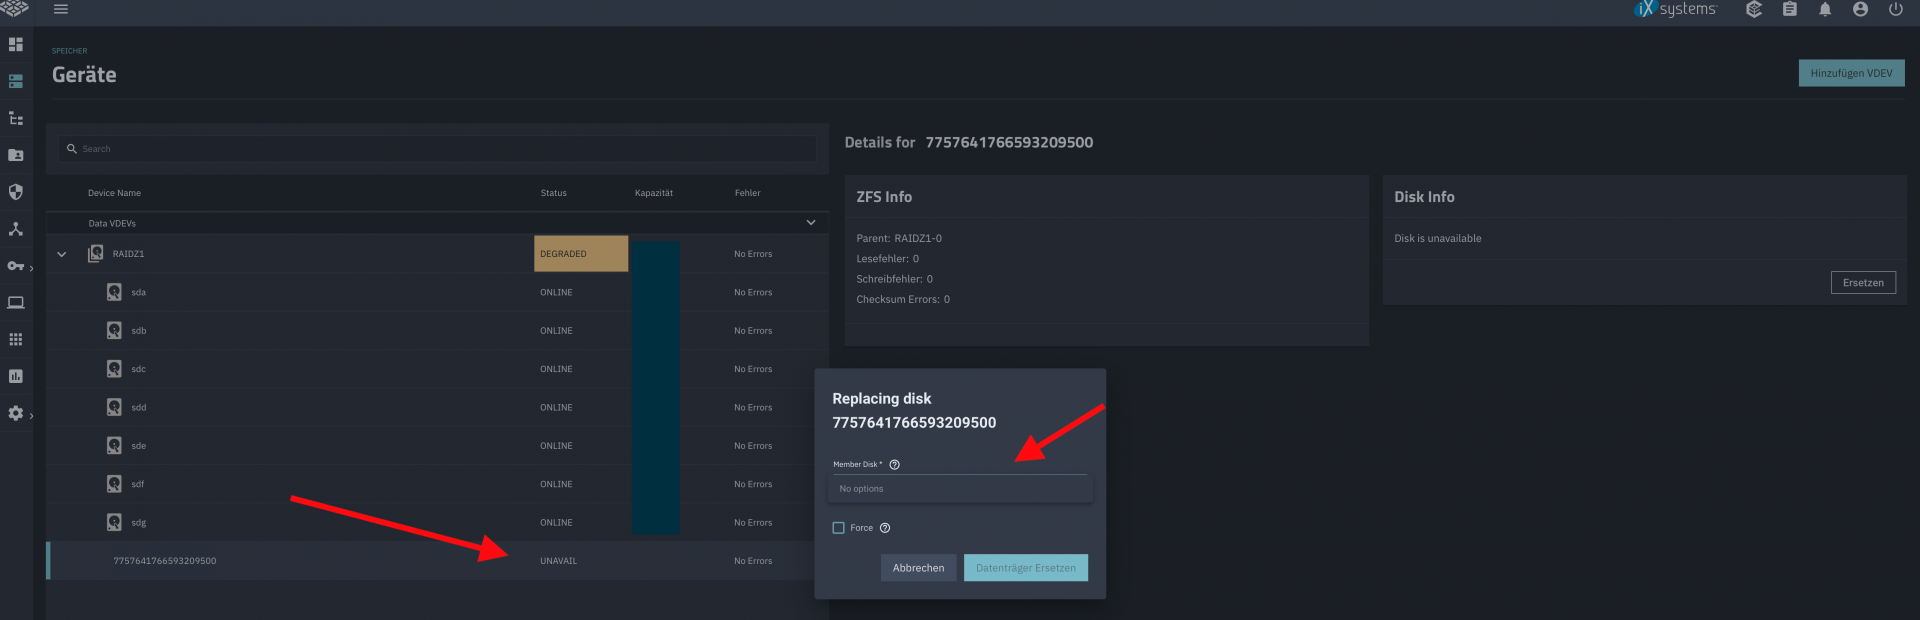Click the sdg disk icon
1920x620 pixels.
[114, 522]
